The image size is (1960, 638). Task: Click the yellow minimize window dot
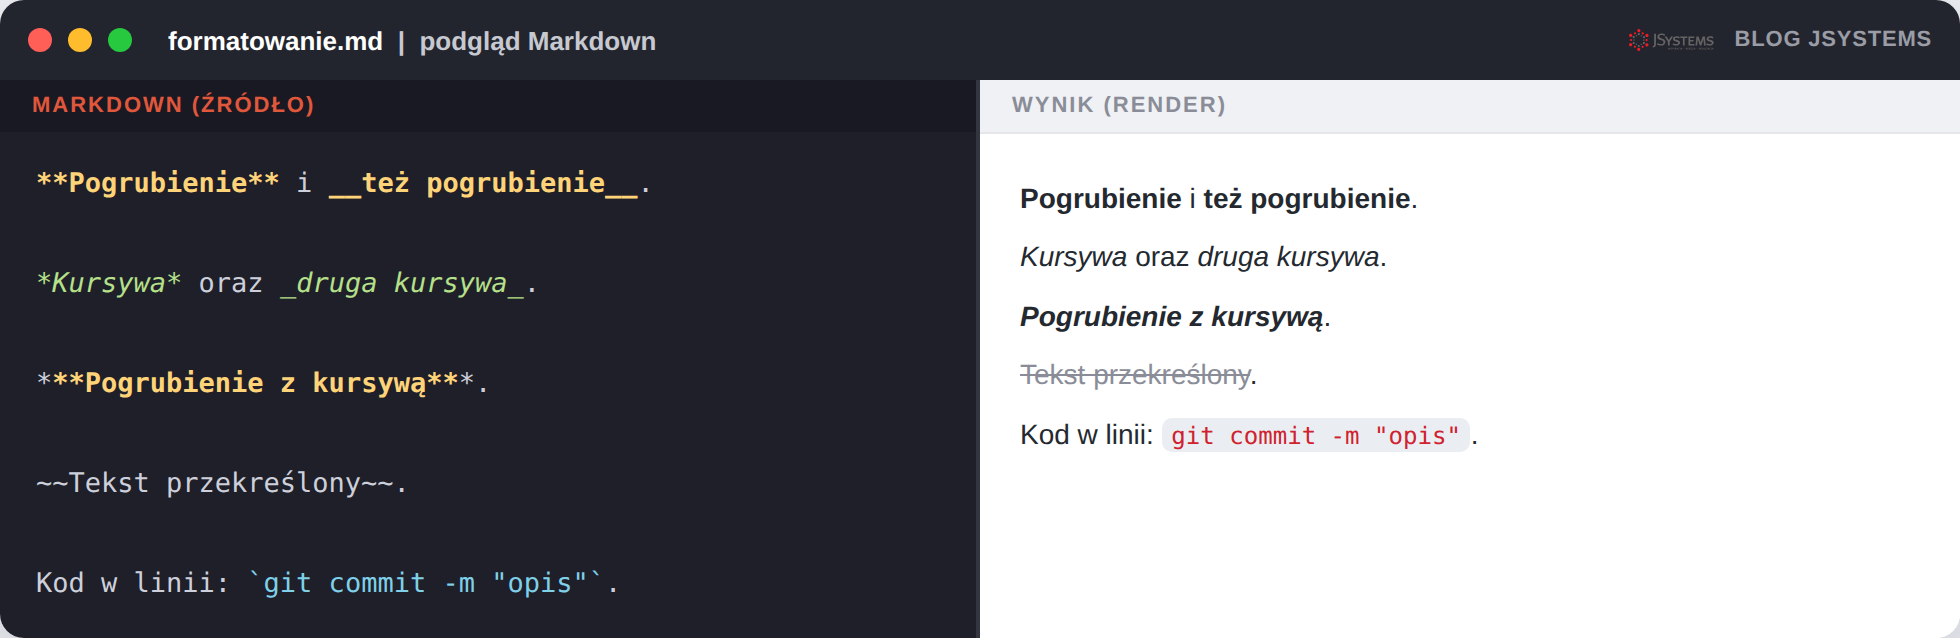[x=80, y=40]
